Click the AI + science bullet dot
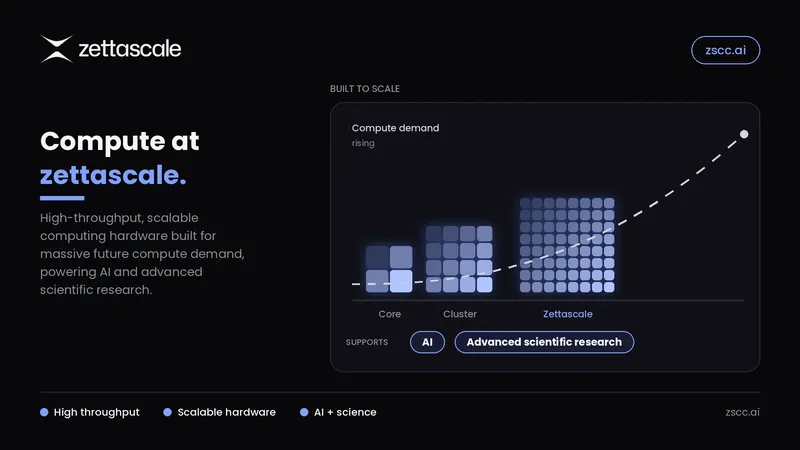Image resolution: width=800 pixels, height=450 pixels. (x=304, y=412)
